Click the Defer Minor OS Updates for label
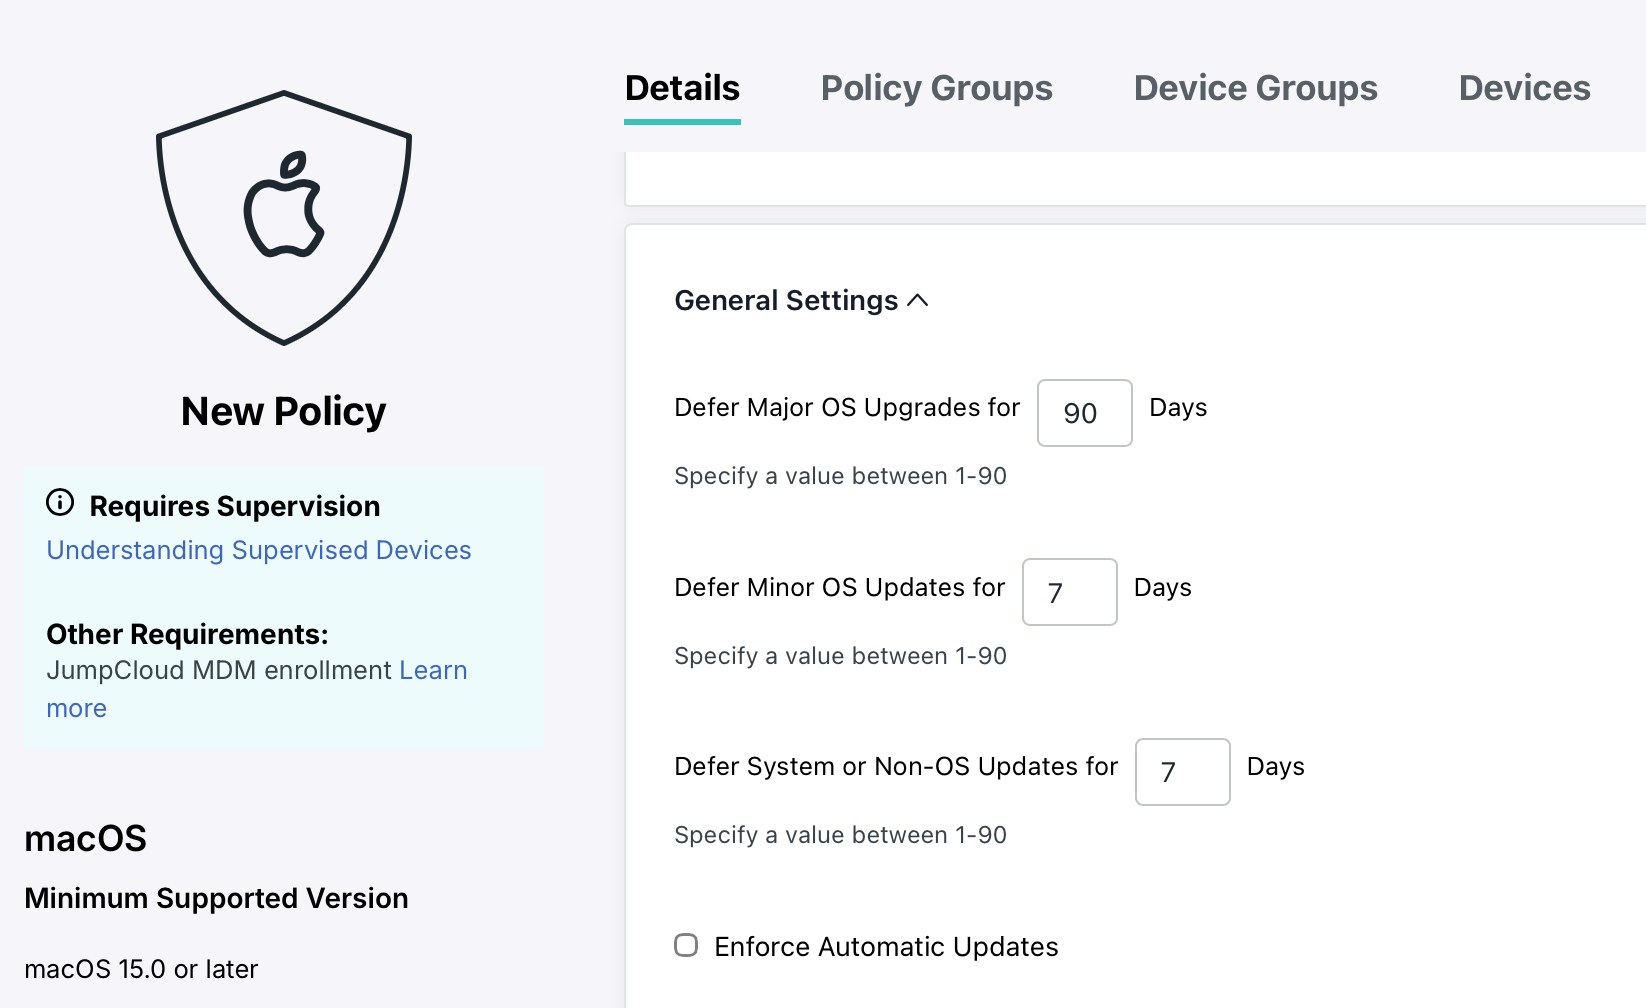1646x1008 pixels. 839,587
